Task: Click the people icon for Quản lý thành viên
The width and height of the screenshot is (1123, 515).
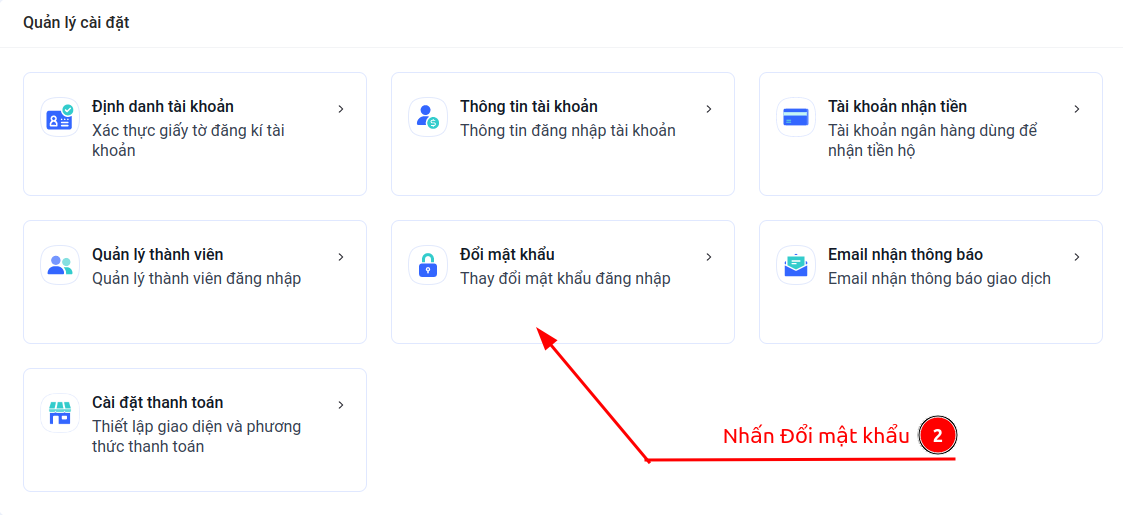Action: click(60, 265)
